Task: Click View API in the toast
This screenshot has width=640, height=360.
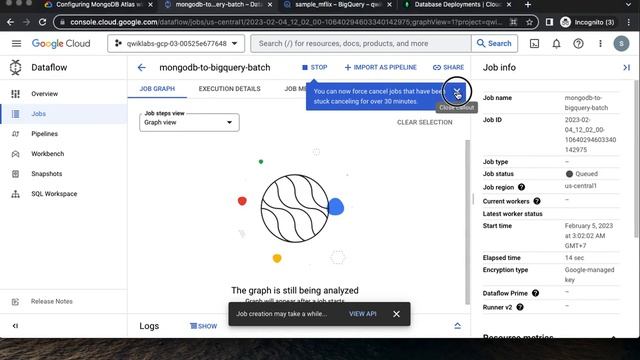Action: point(362,314)
